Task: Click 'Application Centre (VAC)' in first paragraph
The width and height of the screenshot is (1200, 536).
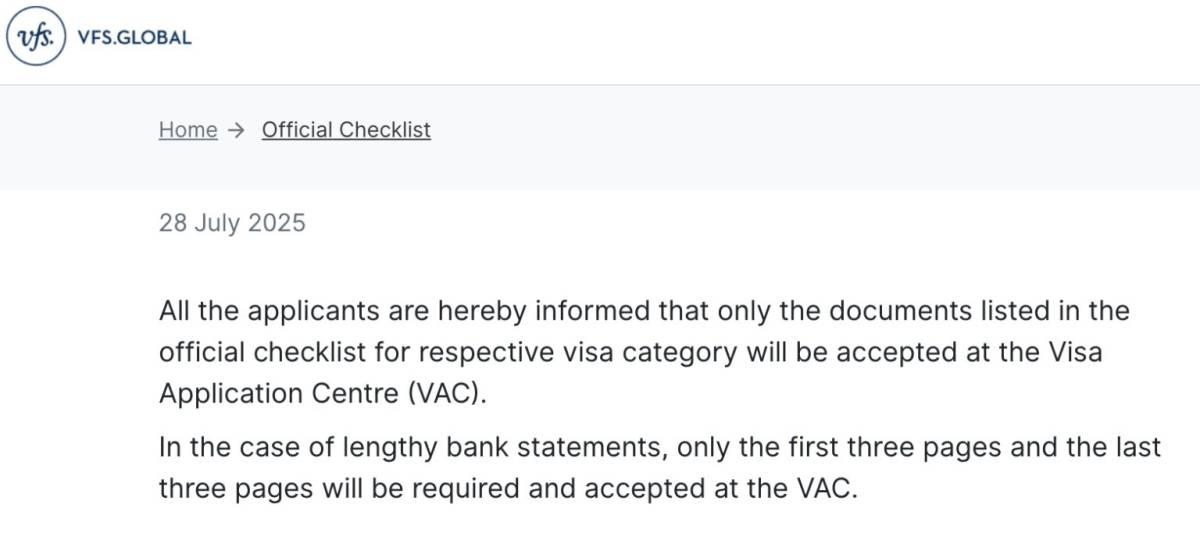Action: [323, 393]
